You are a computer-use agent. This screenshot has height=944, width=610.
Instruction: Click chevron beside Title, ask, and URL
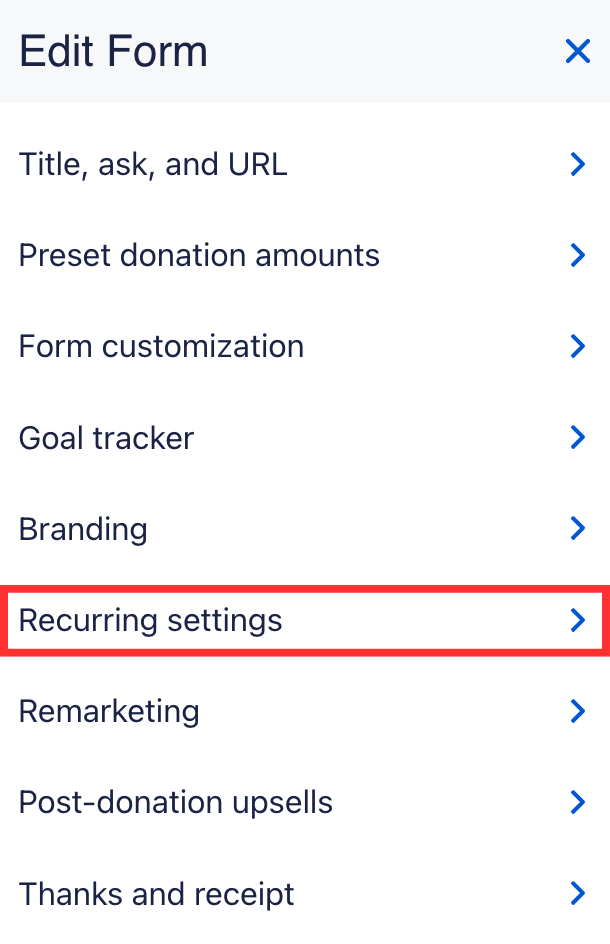point(576,164)
